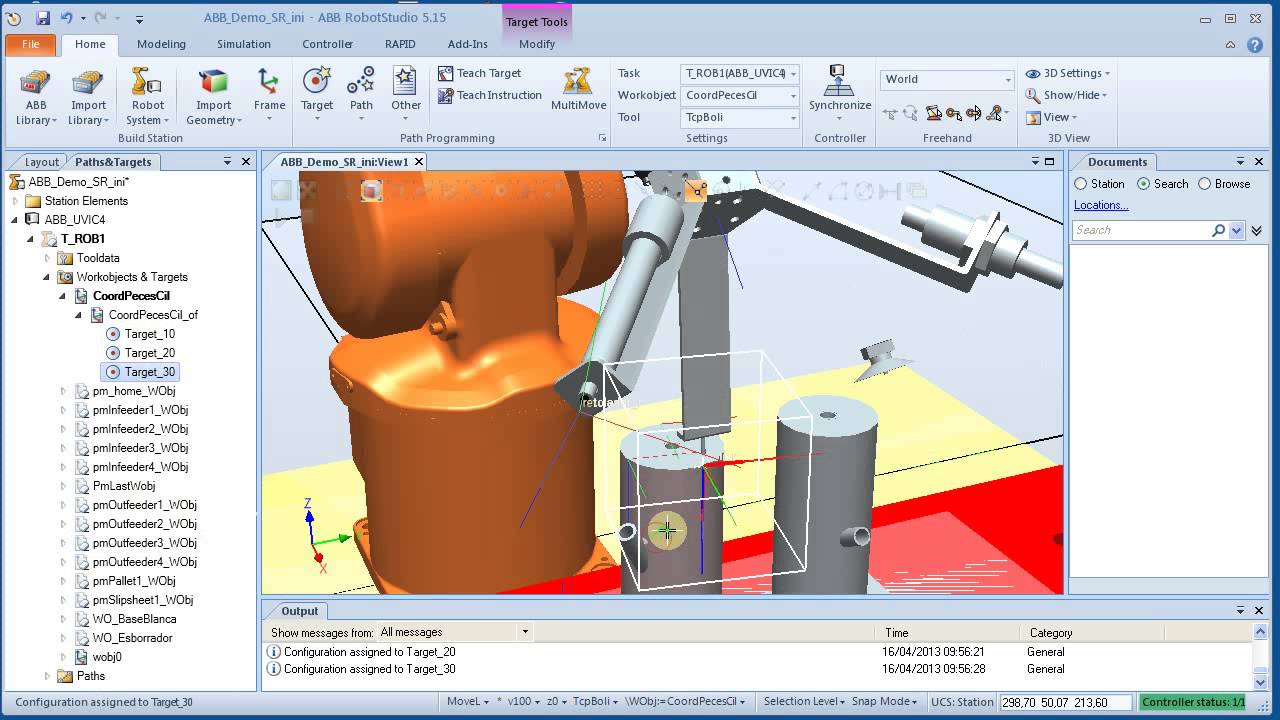Viewport: 1280px width, 720px height.
Task: Select the Jog Reorient freehand tool
Action: point(973,114)
